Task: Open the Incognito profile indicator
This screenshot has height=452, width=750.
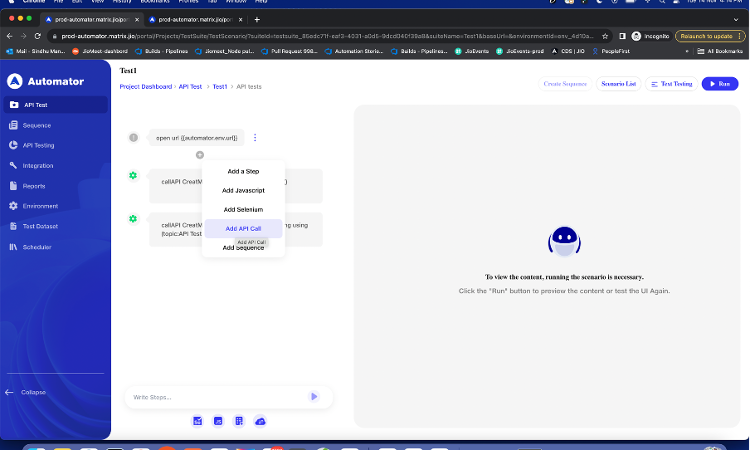Action: click(651, 36)
